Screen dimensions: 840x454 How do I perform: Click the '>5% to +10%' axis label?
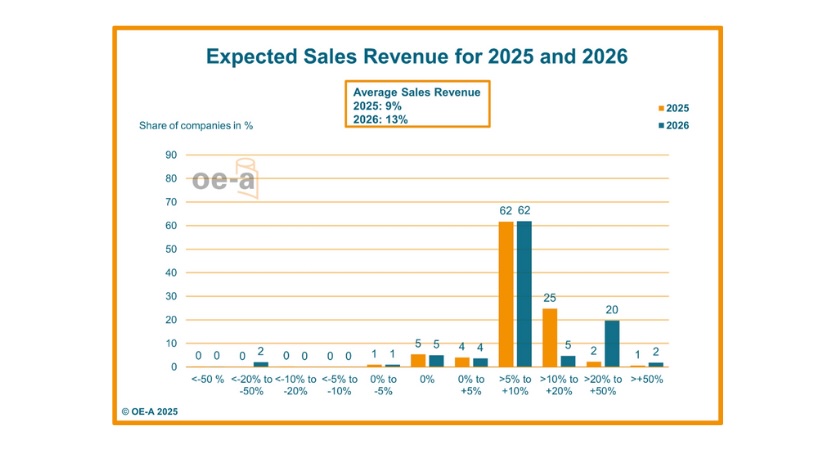515,385
